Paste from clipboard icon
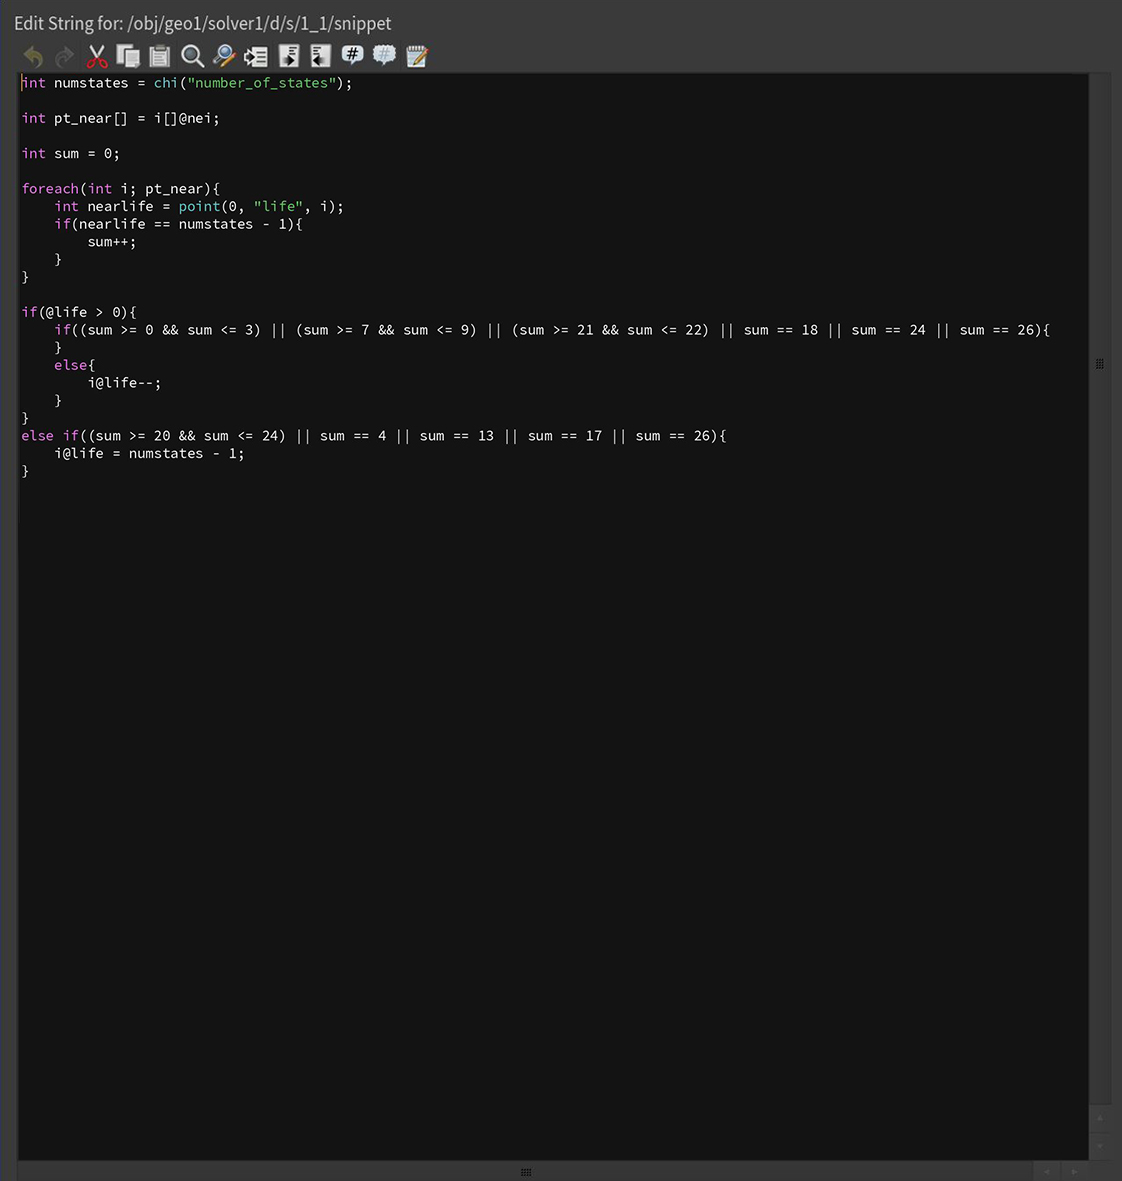The image size is (1122, 1181). (160, 56)
